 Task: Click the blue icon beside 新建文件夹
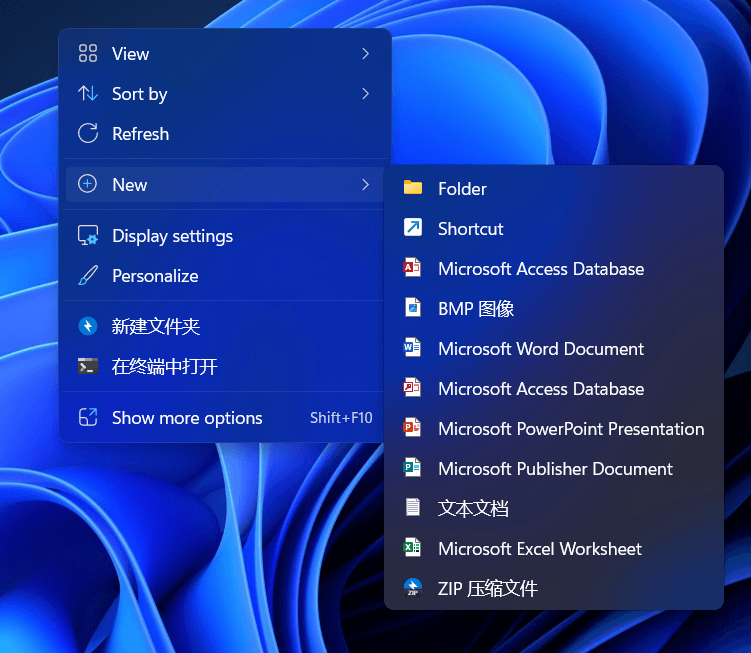click(x=88, y=326)
